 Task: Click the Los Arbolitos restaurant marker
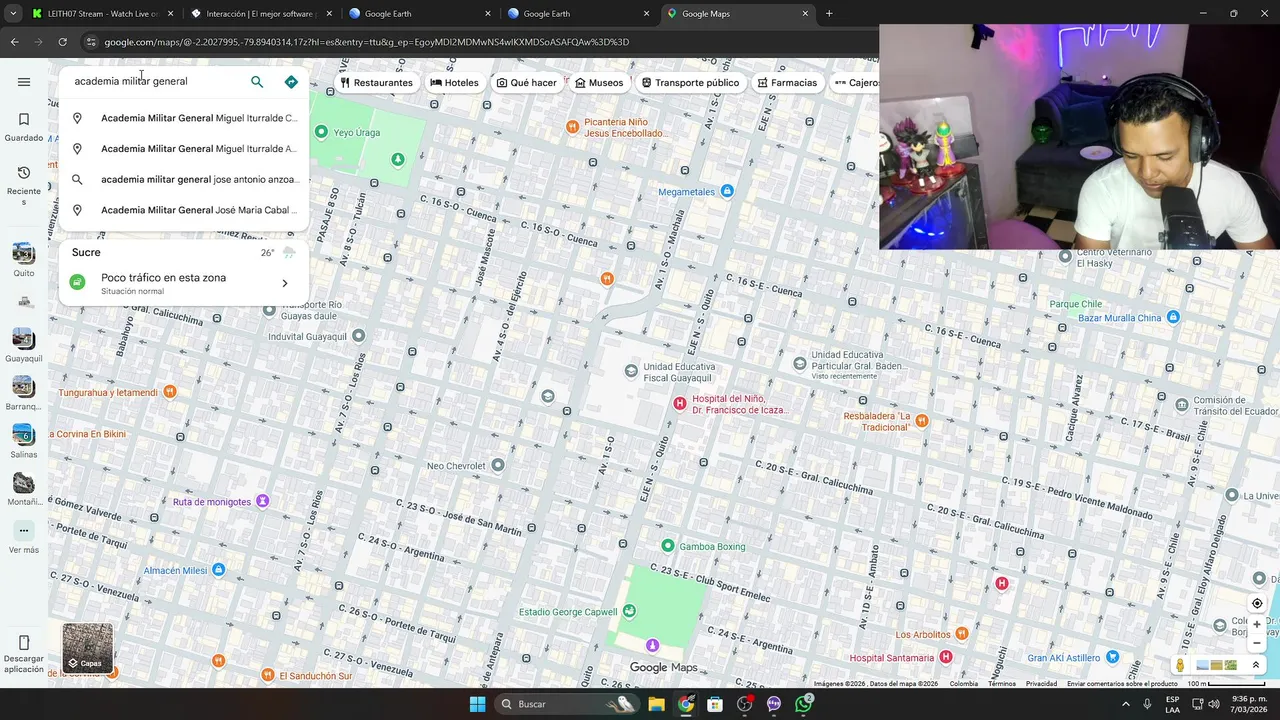pos(962,633)
